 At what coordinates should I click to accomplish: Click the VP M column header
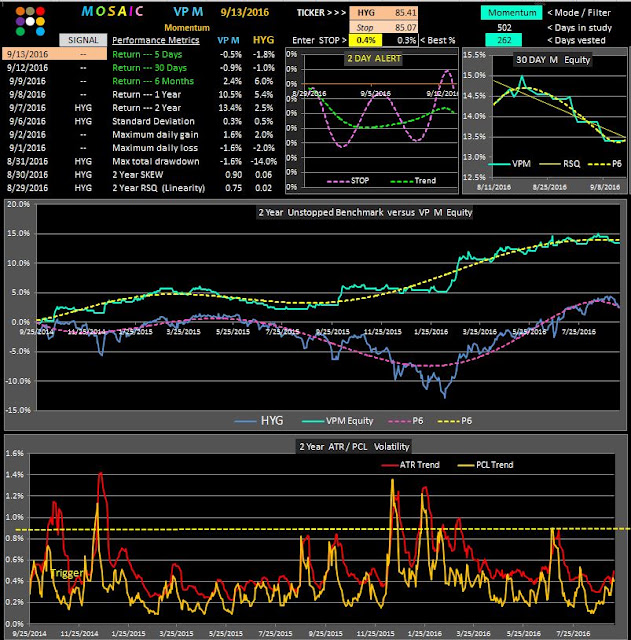[x=229, y=40]
